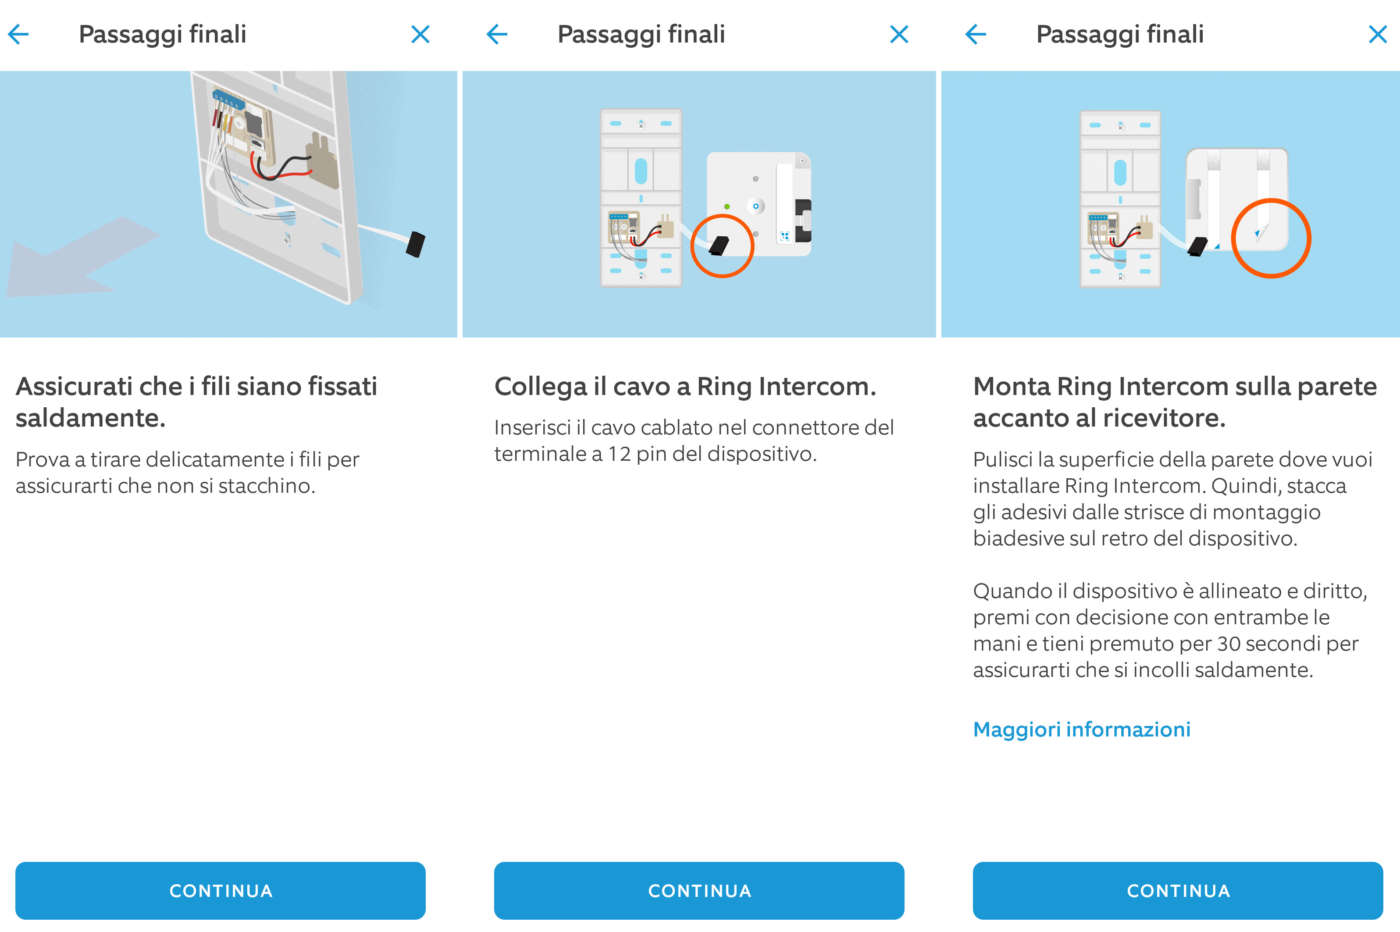Tap the black connector plug in the wiring illustration
The width and height of the screenshot is (1400, 932).
point(415,243)
